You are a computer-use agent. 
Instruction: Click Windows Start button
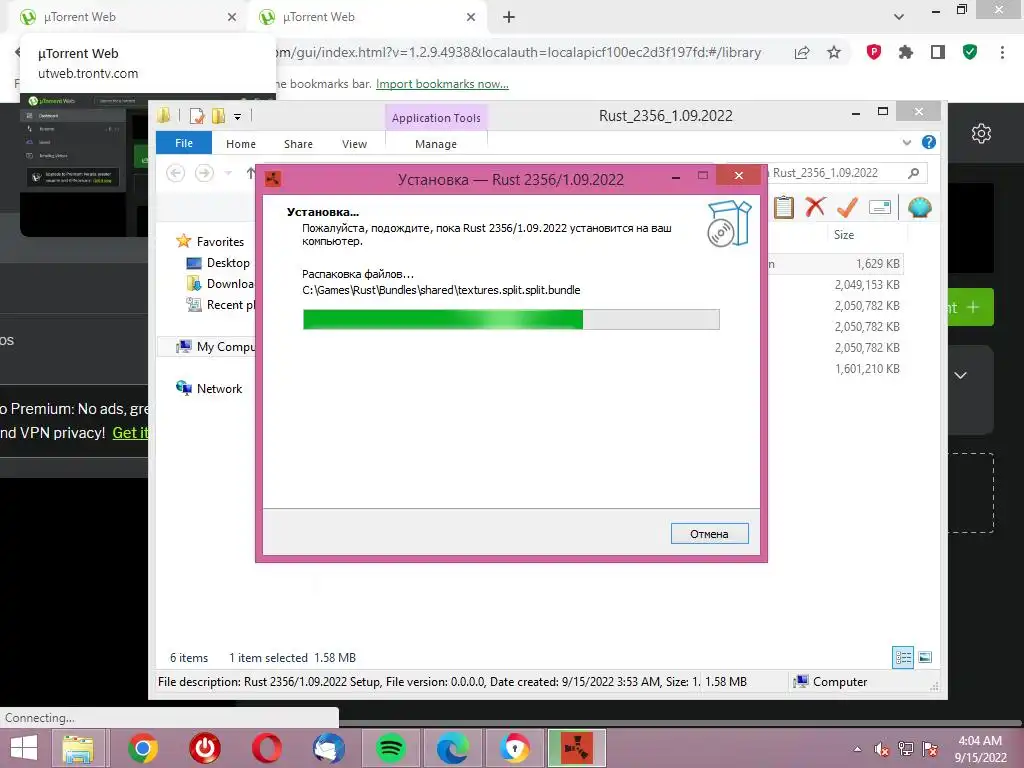point(24,748)
